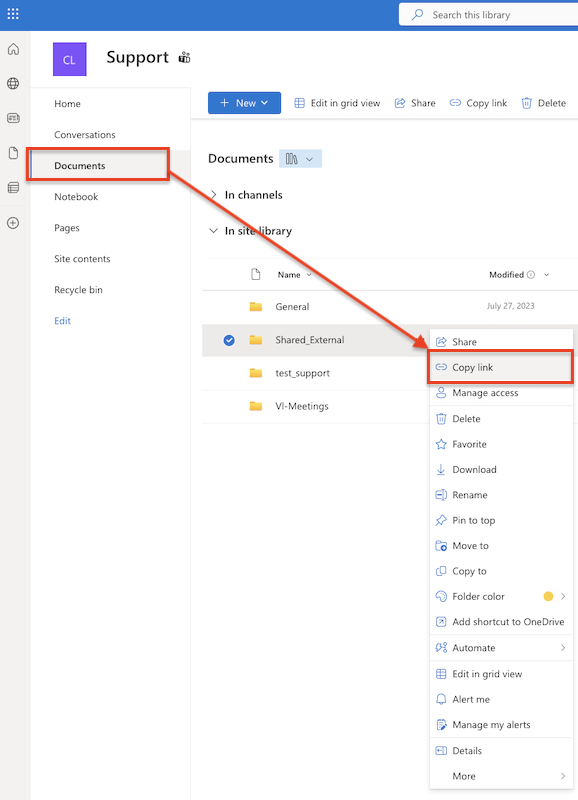This screenshot has height=800, width=578.
Task: Choose Share in the context menu
Action: (x=501, y=342)
